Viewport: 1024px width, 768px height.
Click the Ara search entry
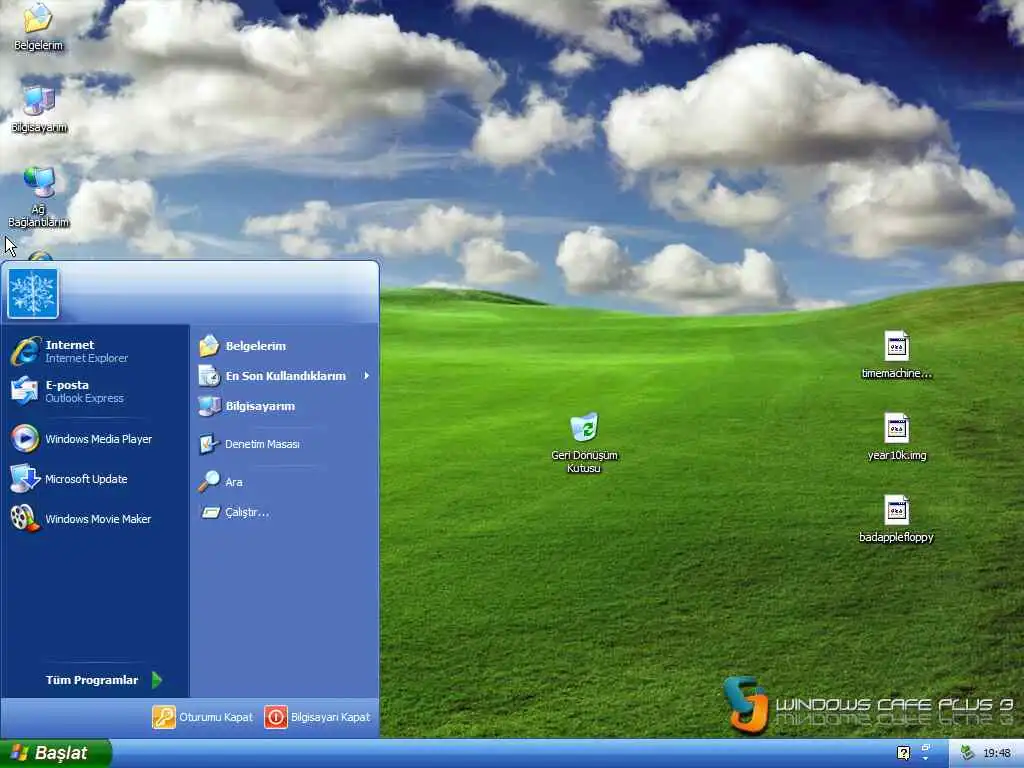click(x=284, y=482)
